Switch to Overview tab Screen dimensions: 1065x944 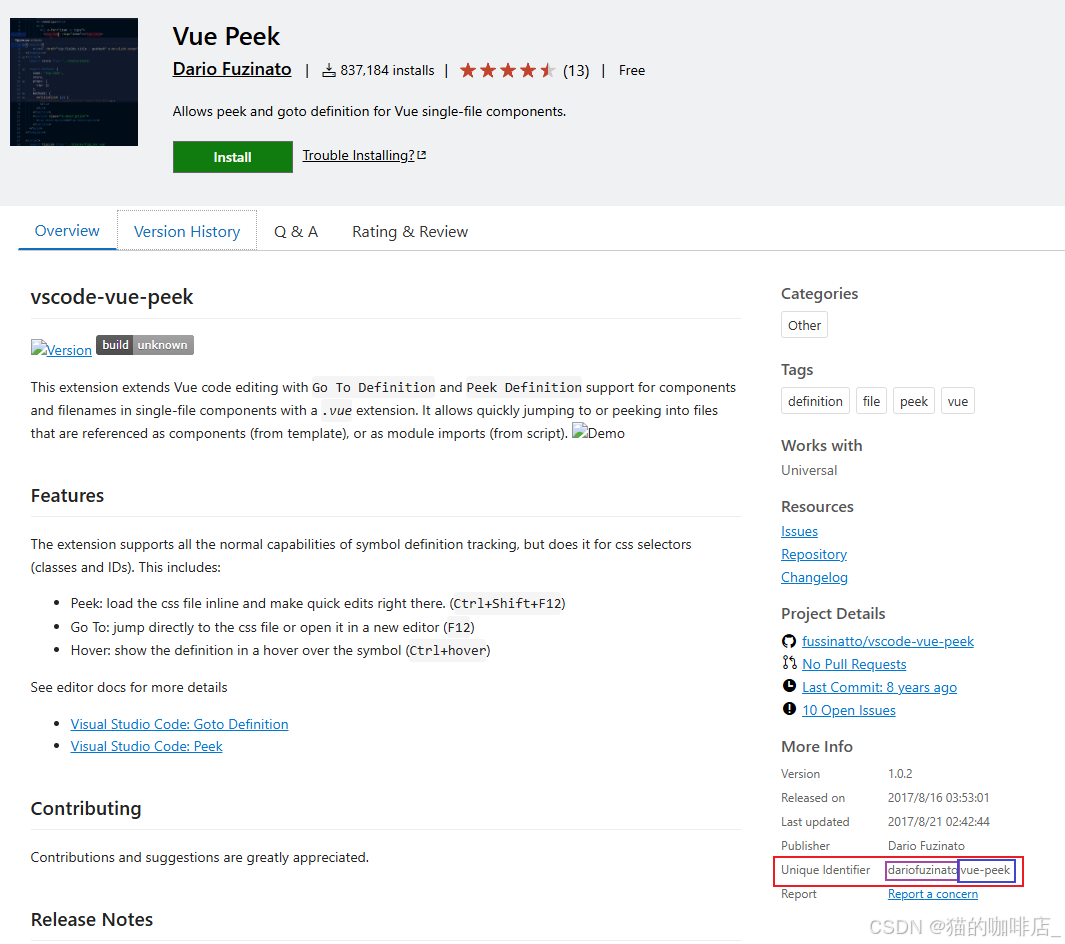pyautogui.click(x=67, y=231)
